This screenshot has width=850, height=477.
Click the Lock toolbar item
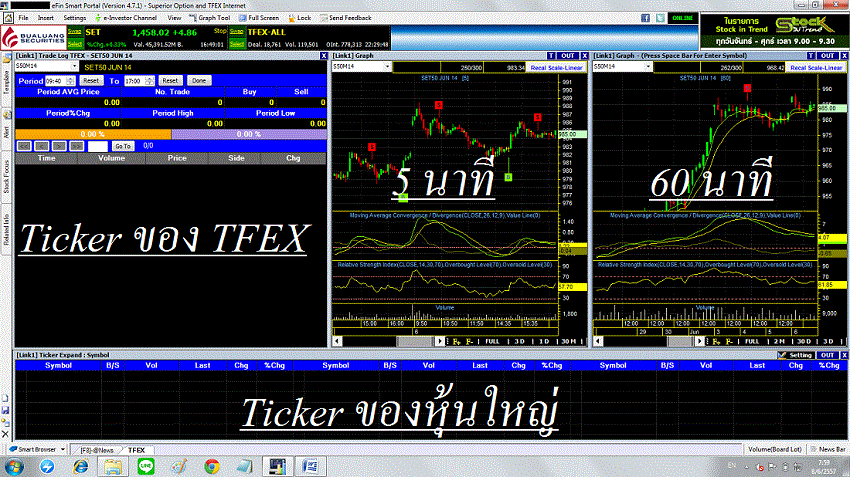[300, 18]
